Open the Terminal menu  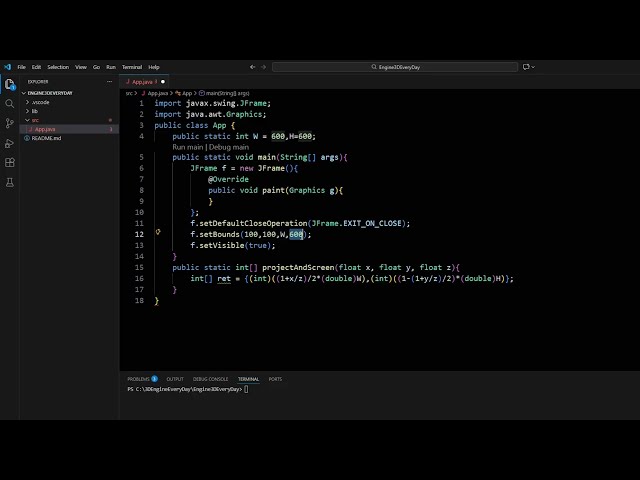[132, 67]
